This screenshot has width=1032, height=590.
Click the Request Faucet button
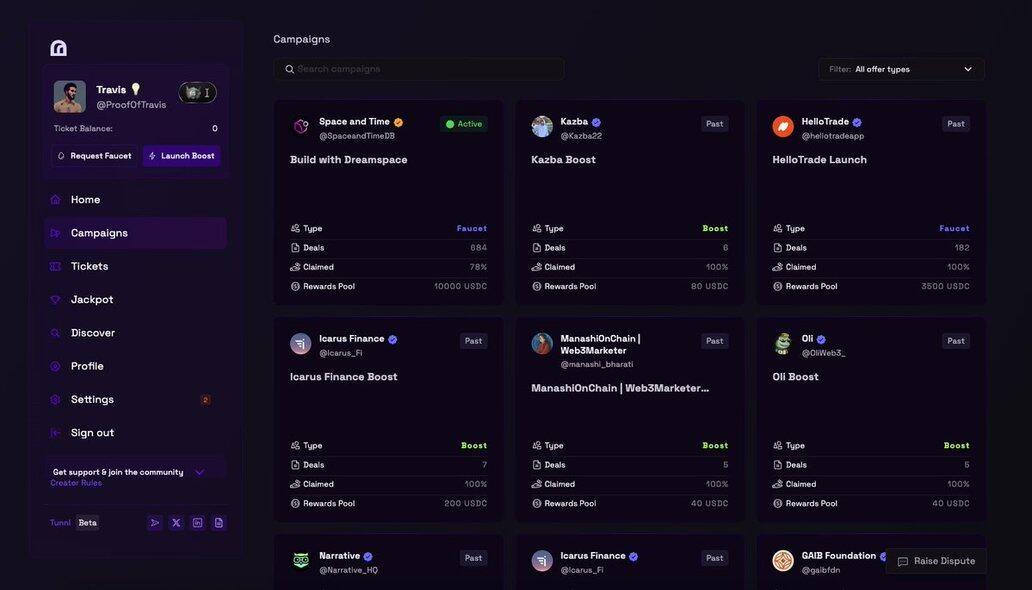tap(94, 156)
